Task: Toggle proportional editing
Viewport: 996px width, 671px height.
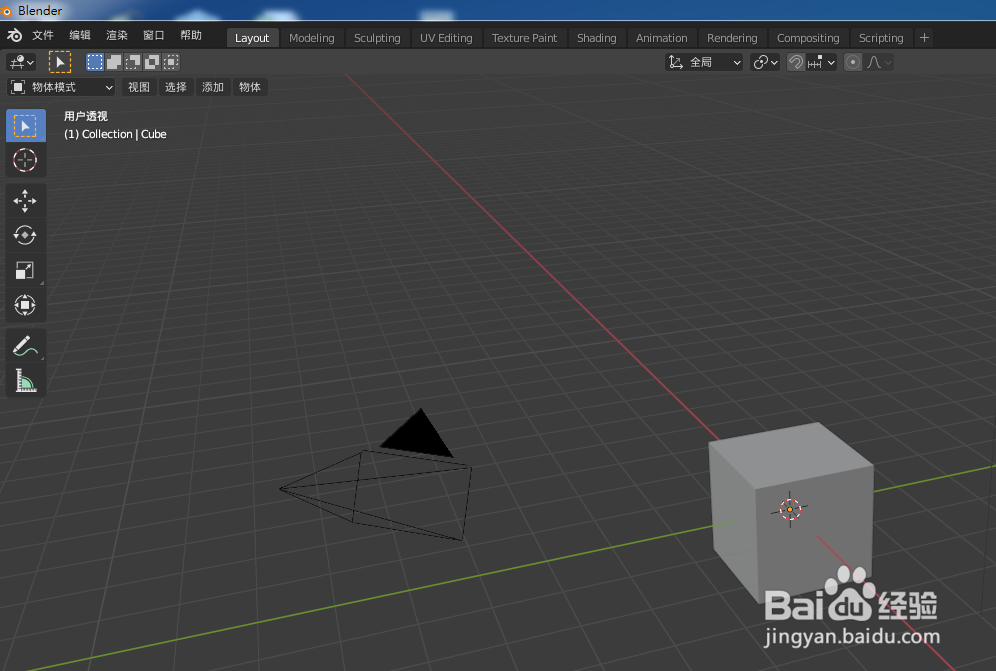Action: (853, 62)
